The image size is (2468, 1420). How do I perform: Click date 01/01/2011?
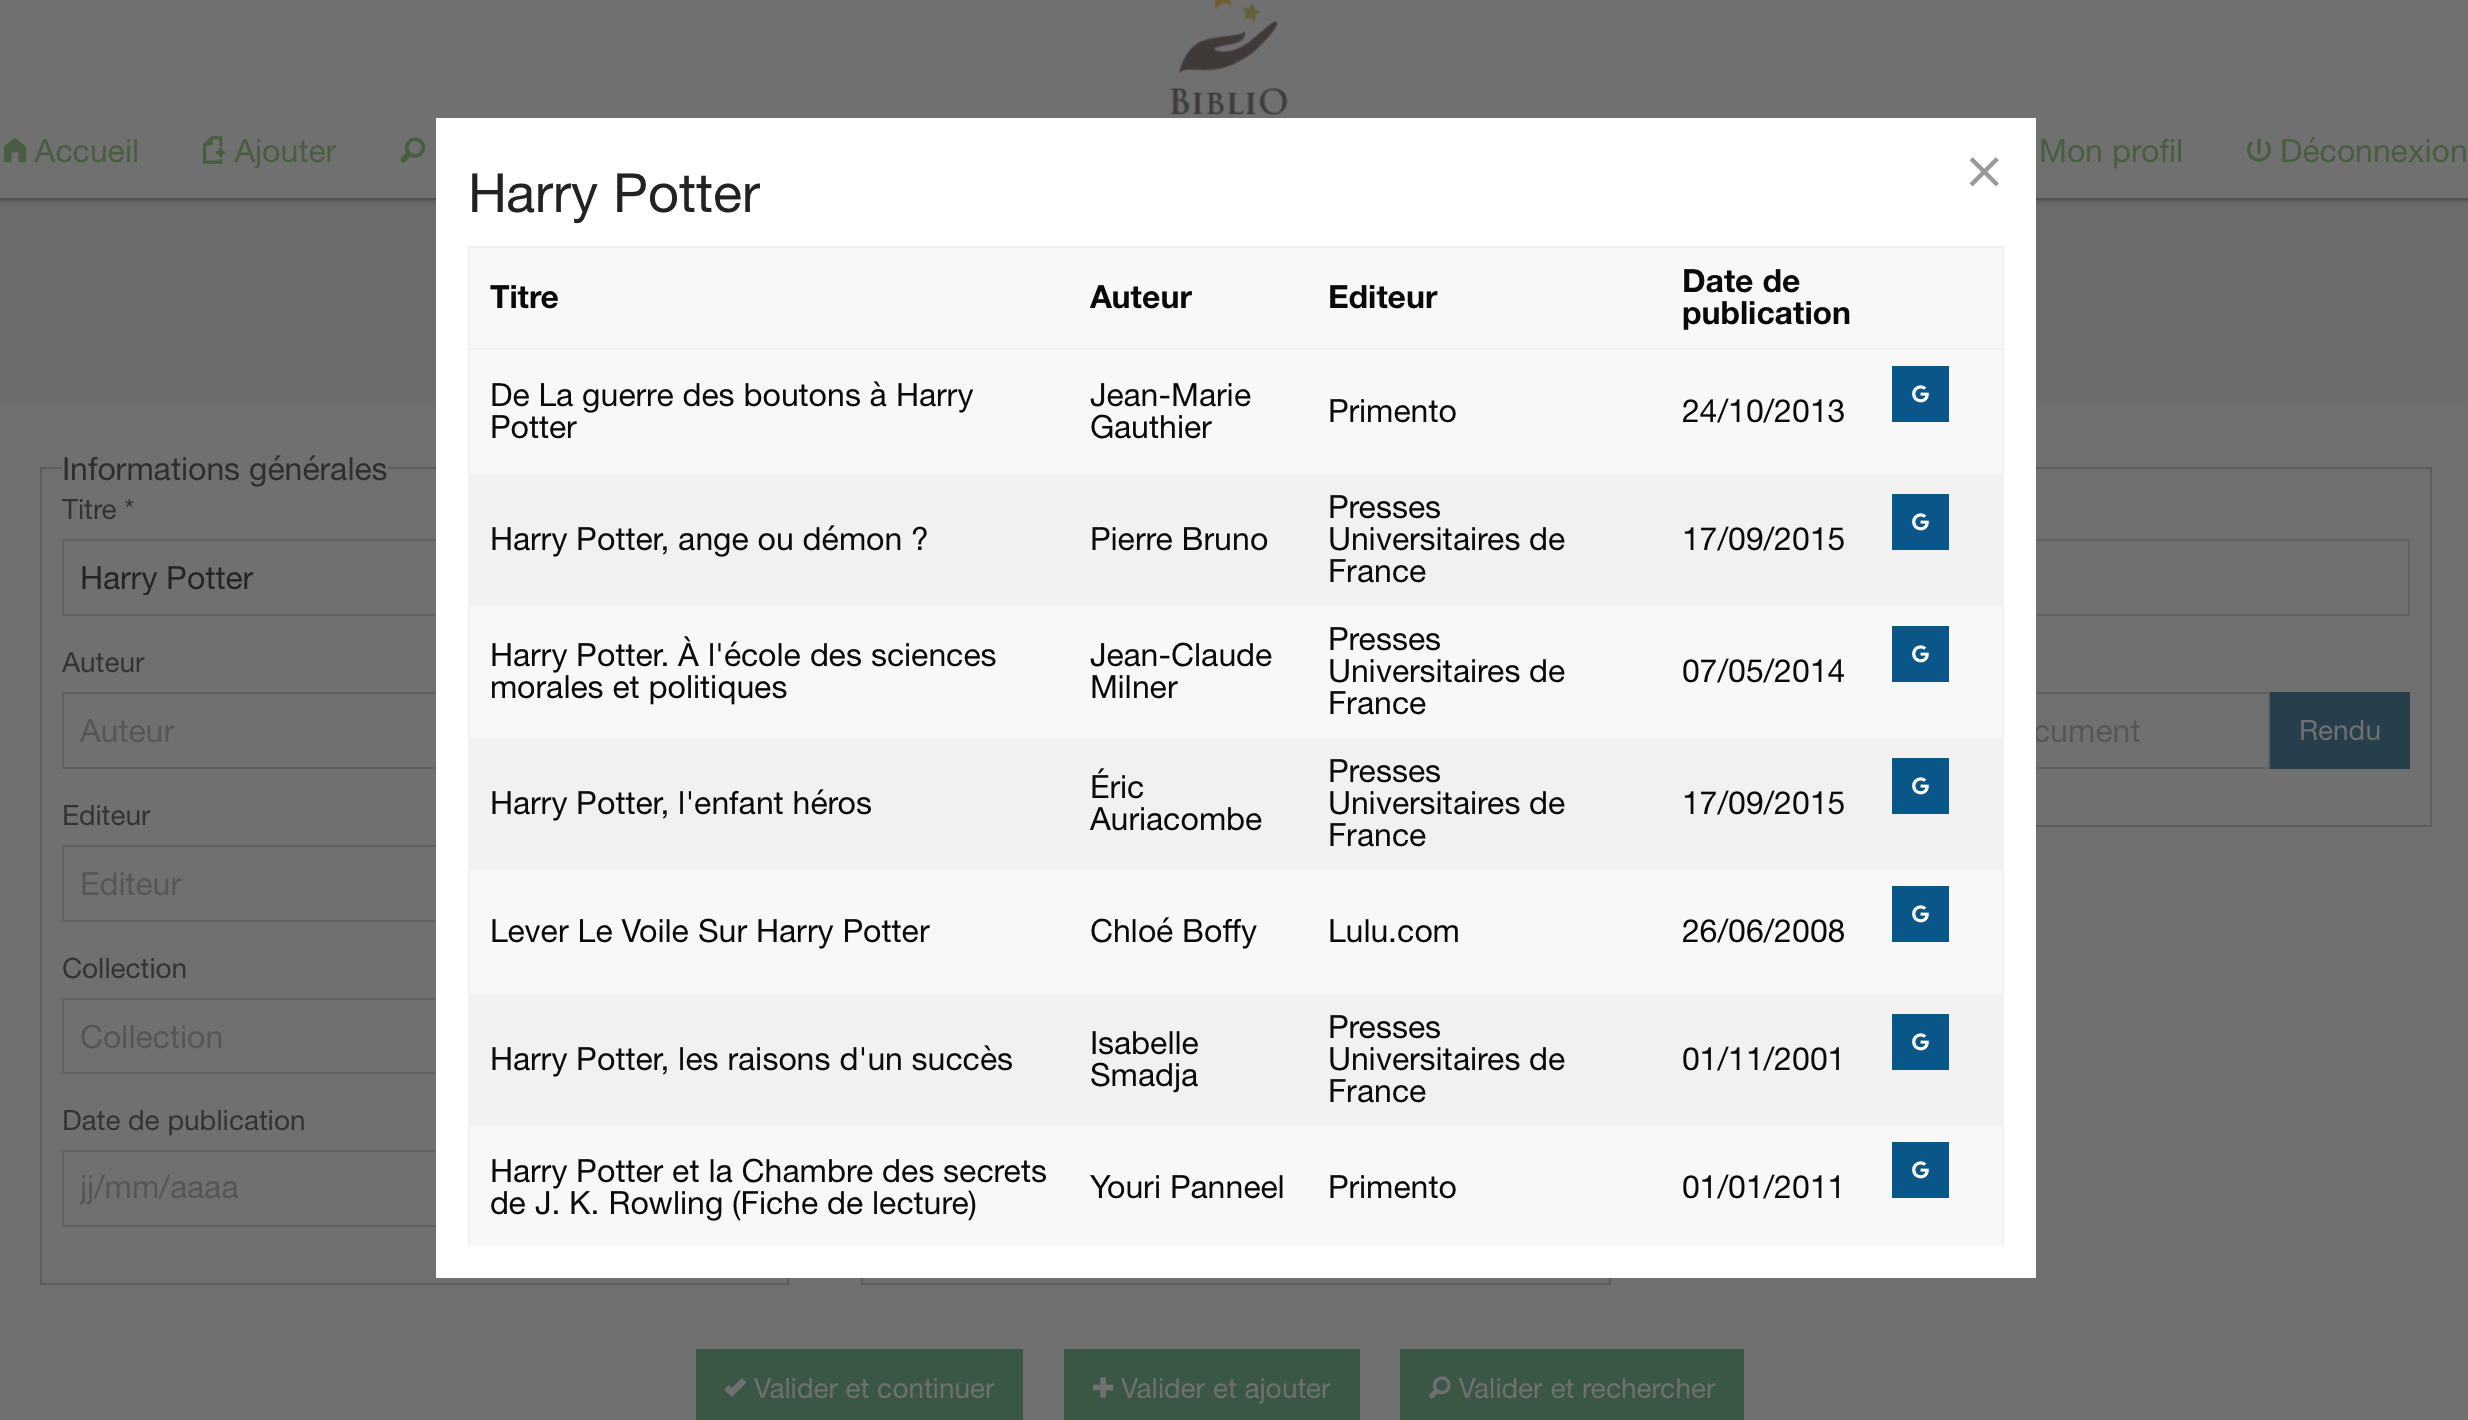[1762, 1187]
